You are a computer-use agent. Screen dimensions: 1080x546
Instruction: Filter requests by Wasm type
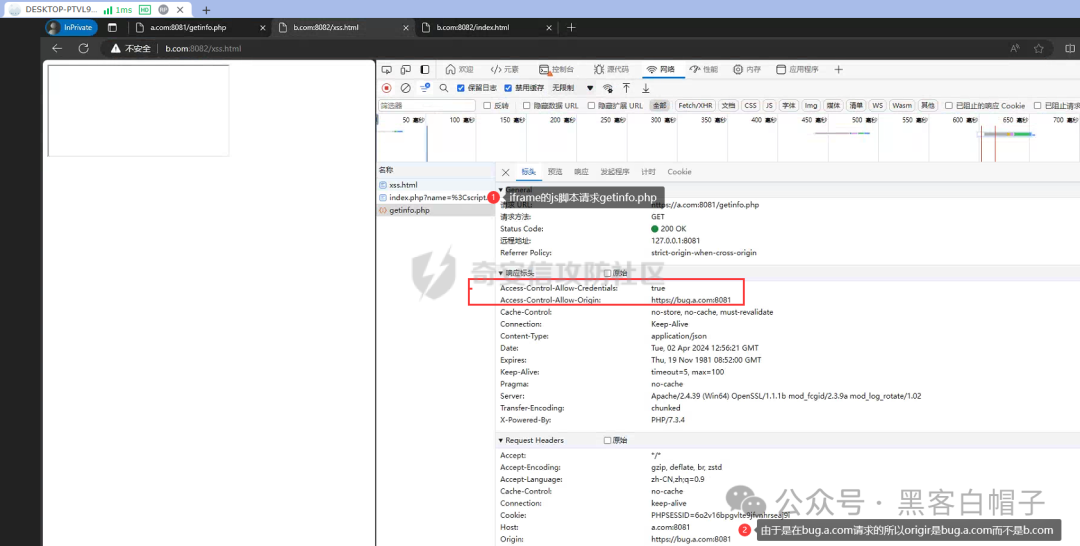pos(902,106)
